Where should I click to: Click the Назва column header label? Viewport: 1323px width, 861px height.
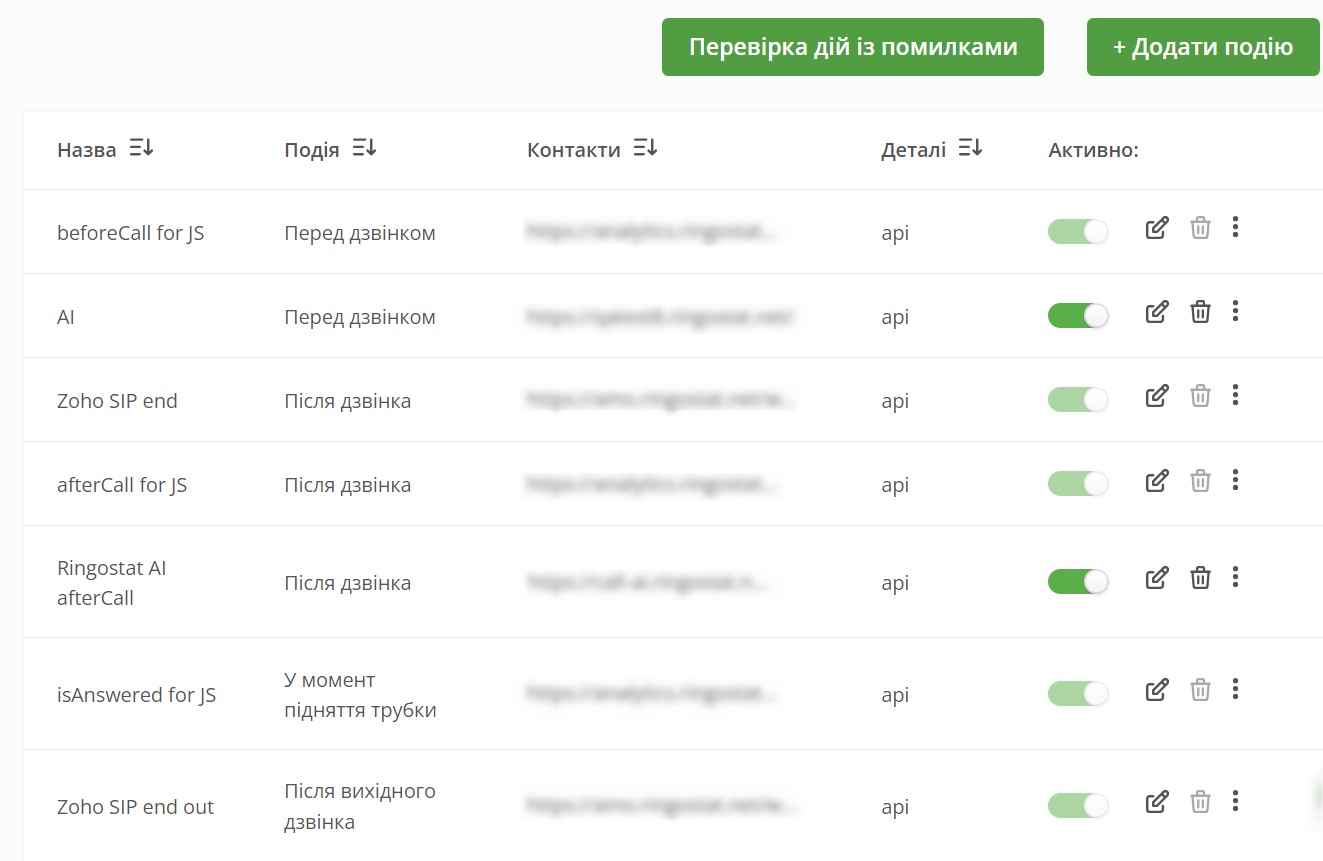[x=87, y=150]
